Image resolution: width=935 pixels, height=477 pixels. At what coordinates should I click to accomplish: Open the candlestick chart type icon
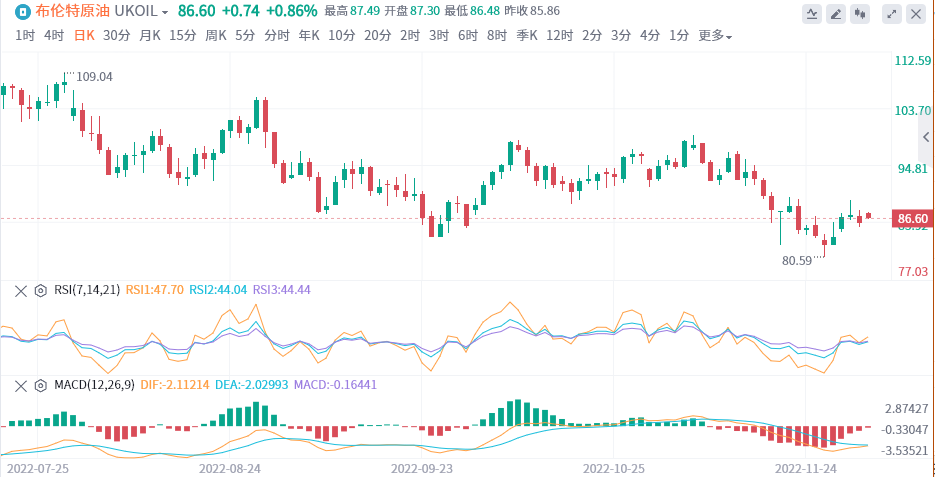860,13
